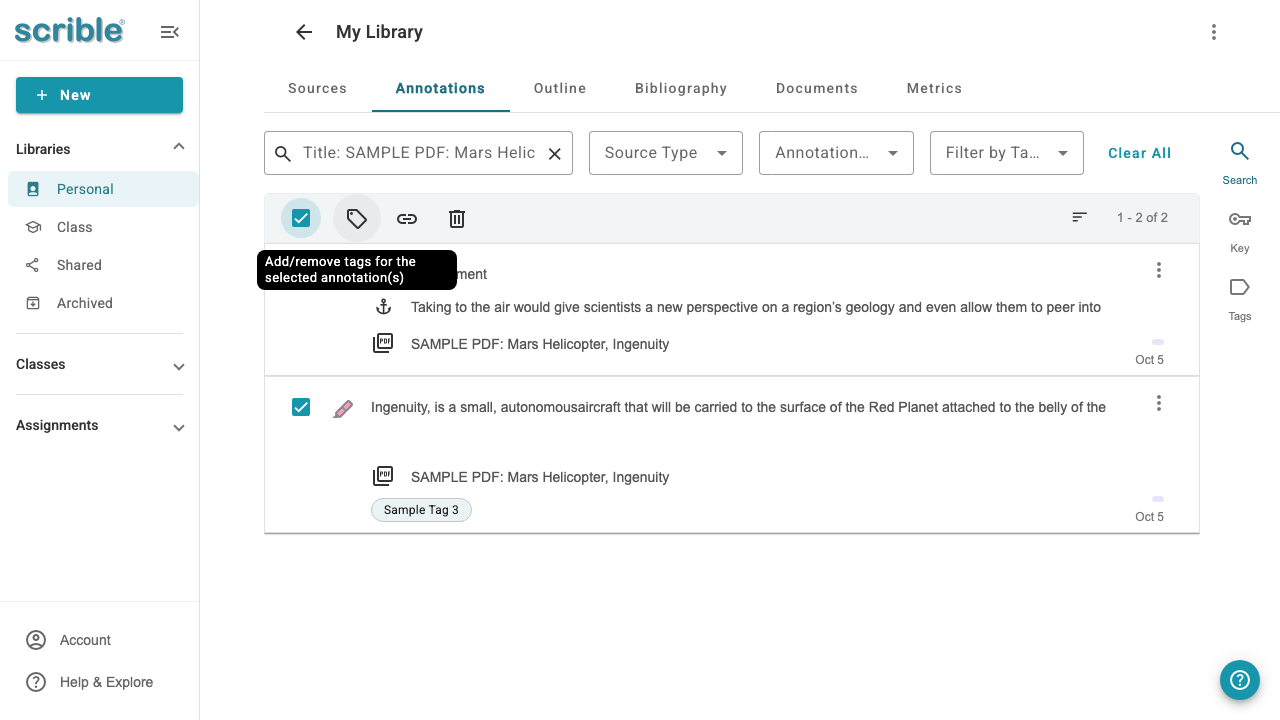Go back using the arrow icon

coord(304,32)
